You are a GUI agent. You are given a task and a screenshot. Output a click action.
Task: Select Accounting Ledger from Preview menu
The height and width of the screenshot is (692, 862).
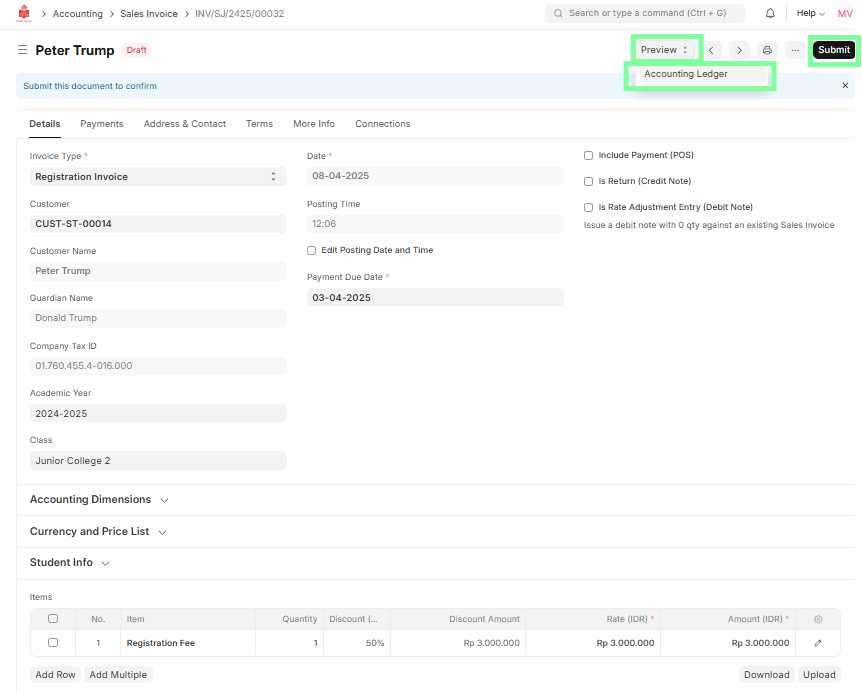pyautogui.click(x=686, y=74)
